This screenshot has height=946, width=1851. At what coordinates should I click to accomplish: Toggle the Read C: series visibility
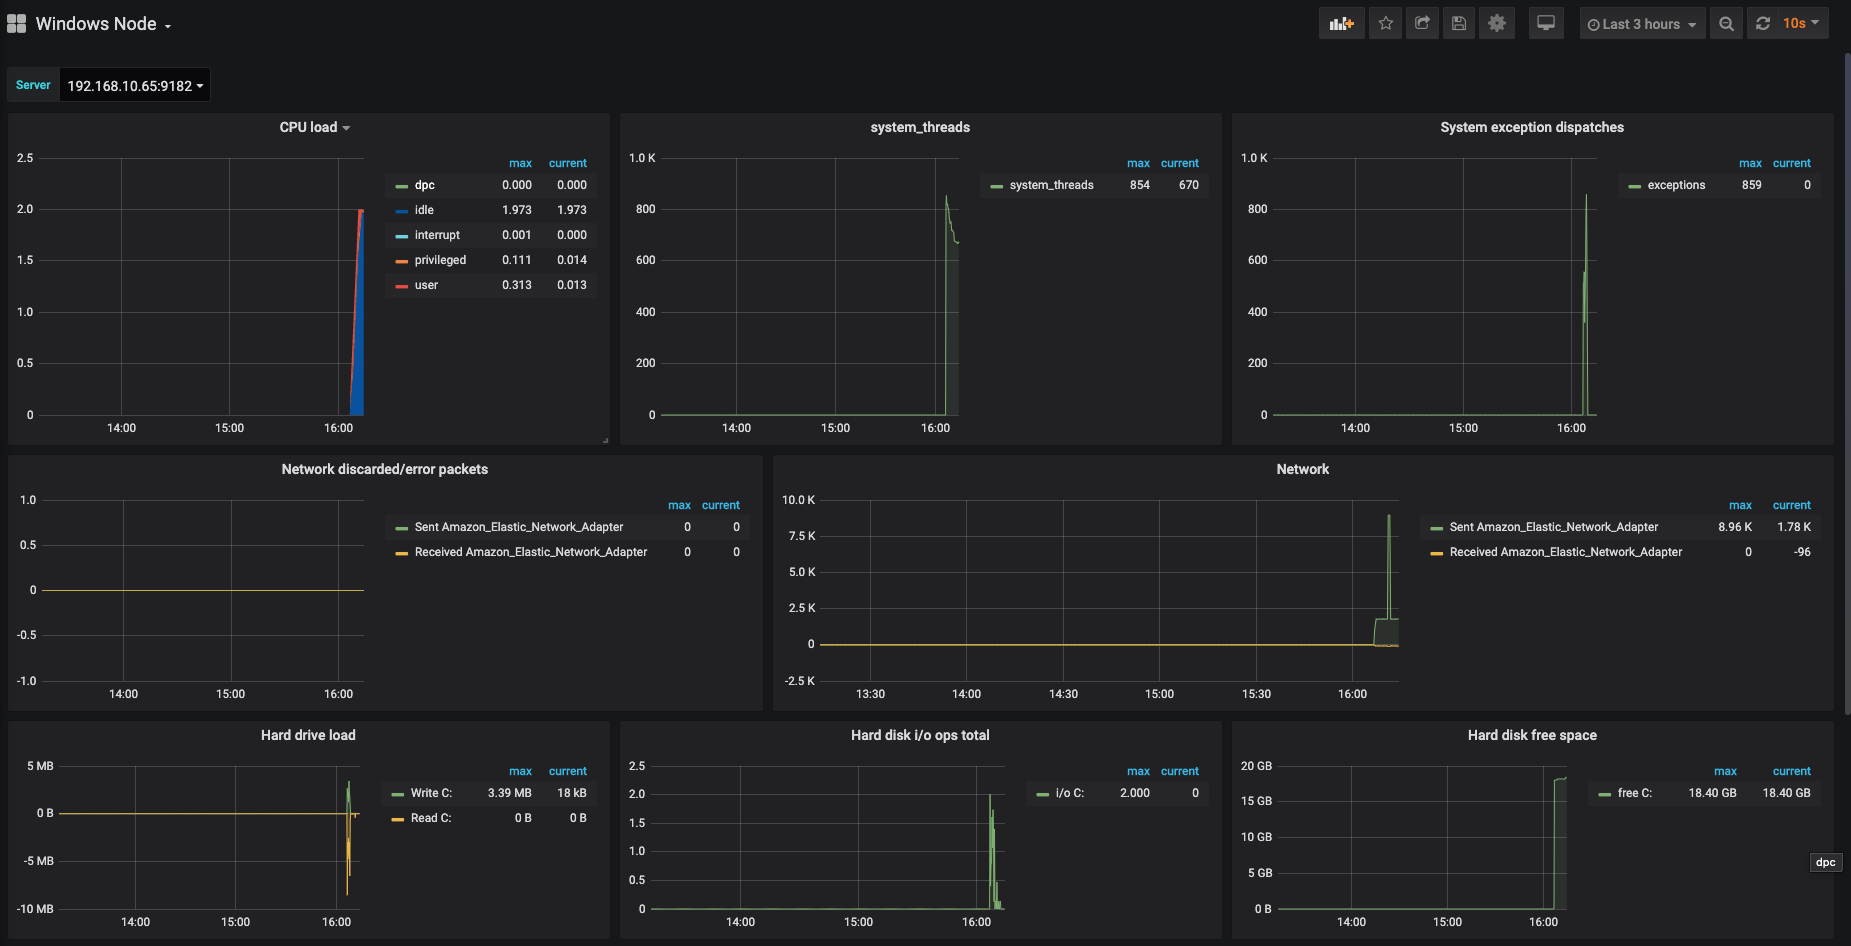[431, 818]
